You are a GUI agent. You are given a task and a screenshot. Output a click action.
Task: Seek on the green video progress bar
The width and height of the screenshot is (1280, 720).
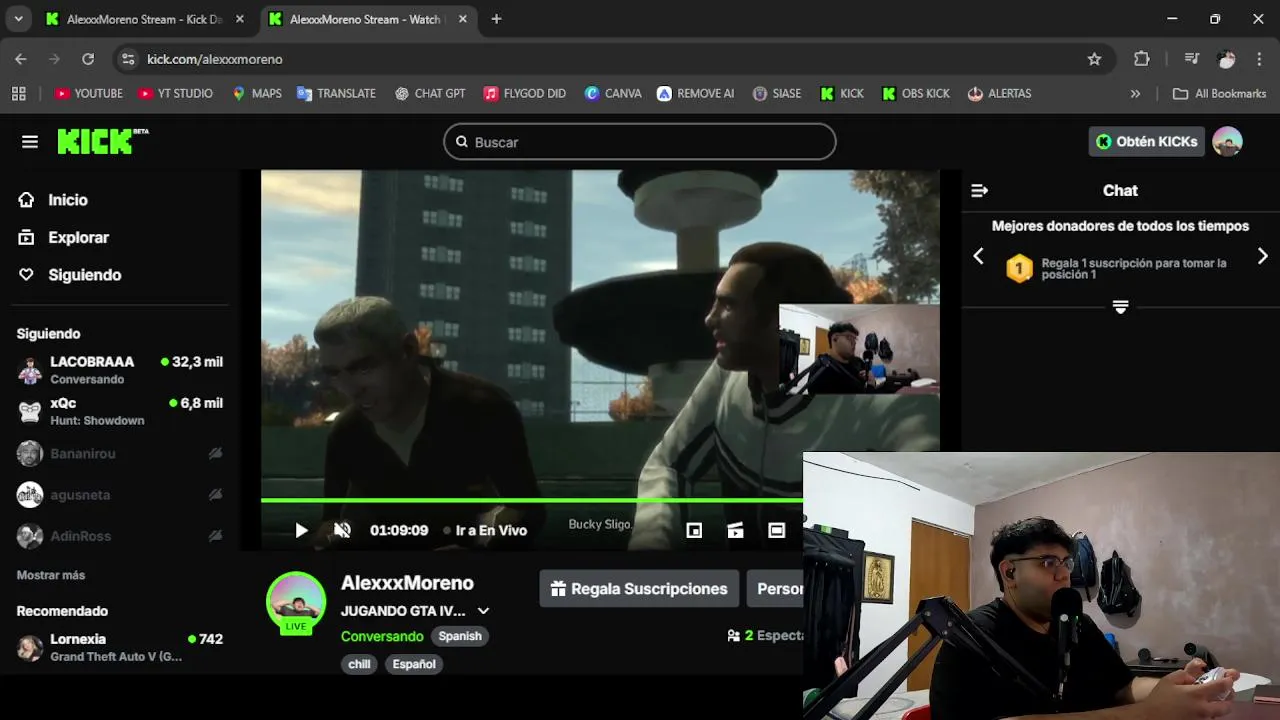click(531, 499)
